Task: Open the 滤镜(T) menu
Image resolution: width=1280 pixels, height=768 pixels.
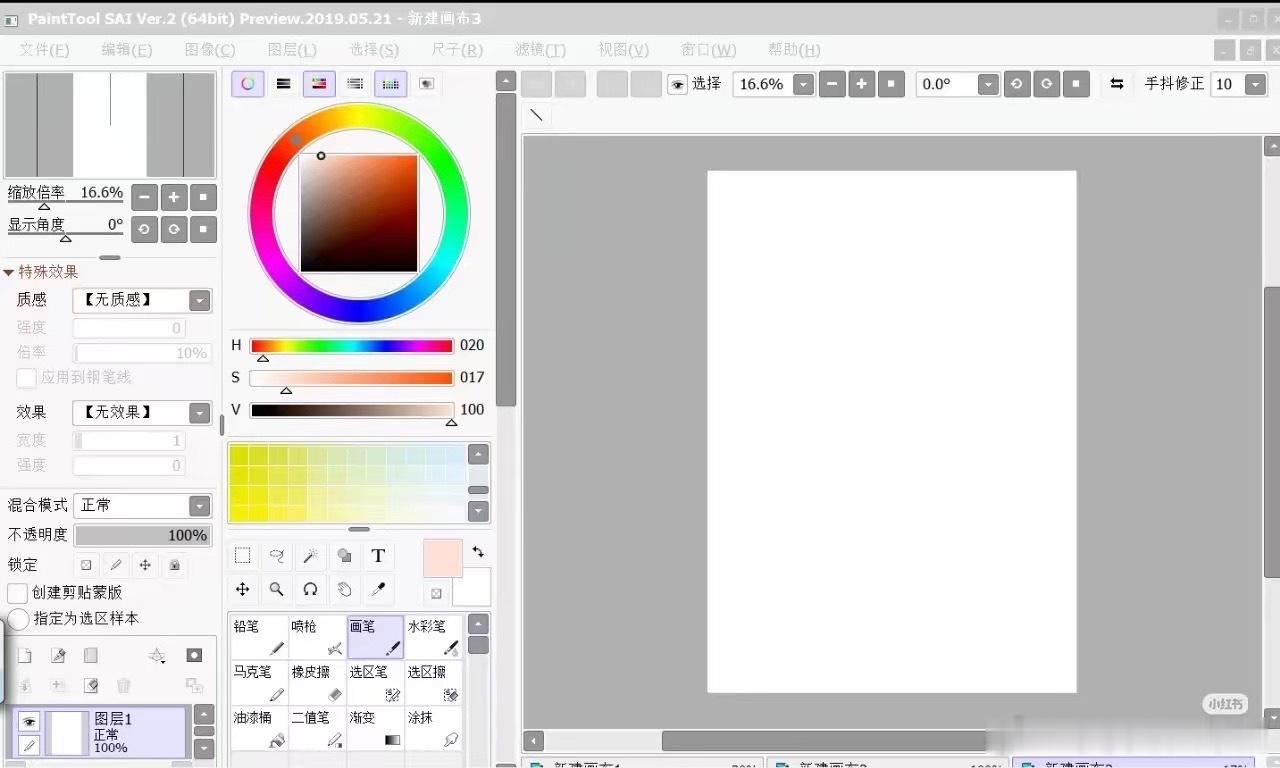Action: (x=540, y=50)
